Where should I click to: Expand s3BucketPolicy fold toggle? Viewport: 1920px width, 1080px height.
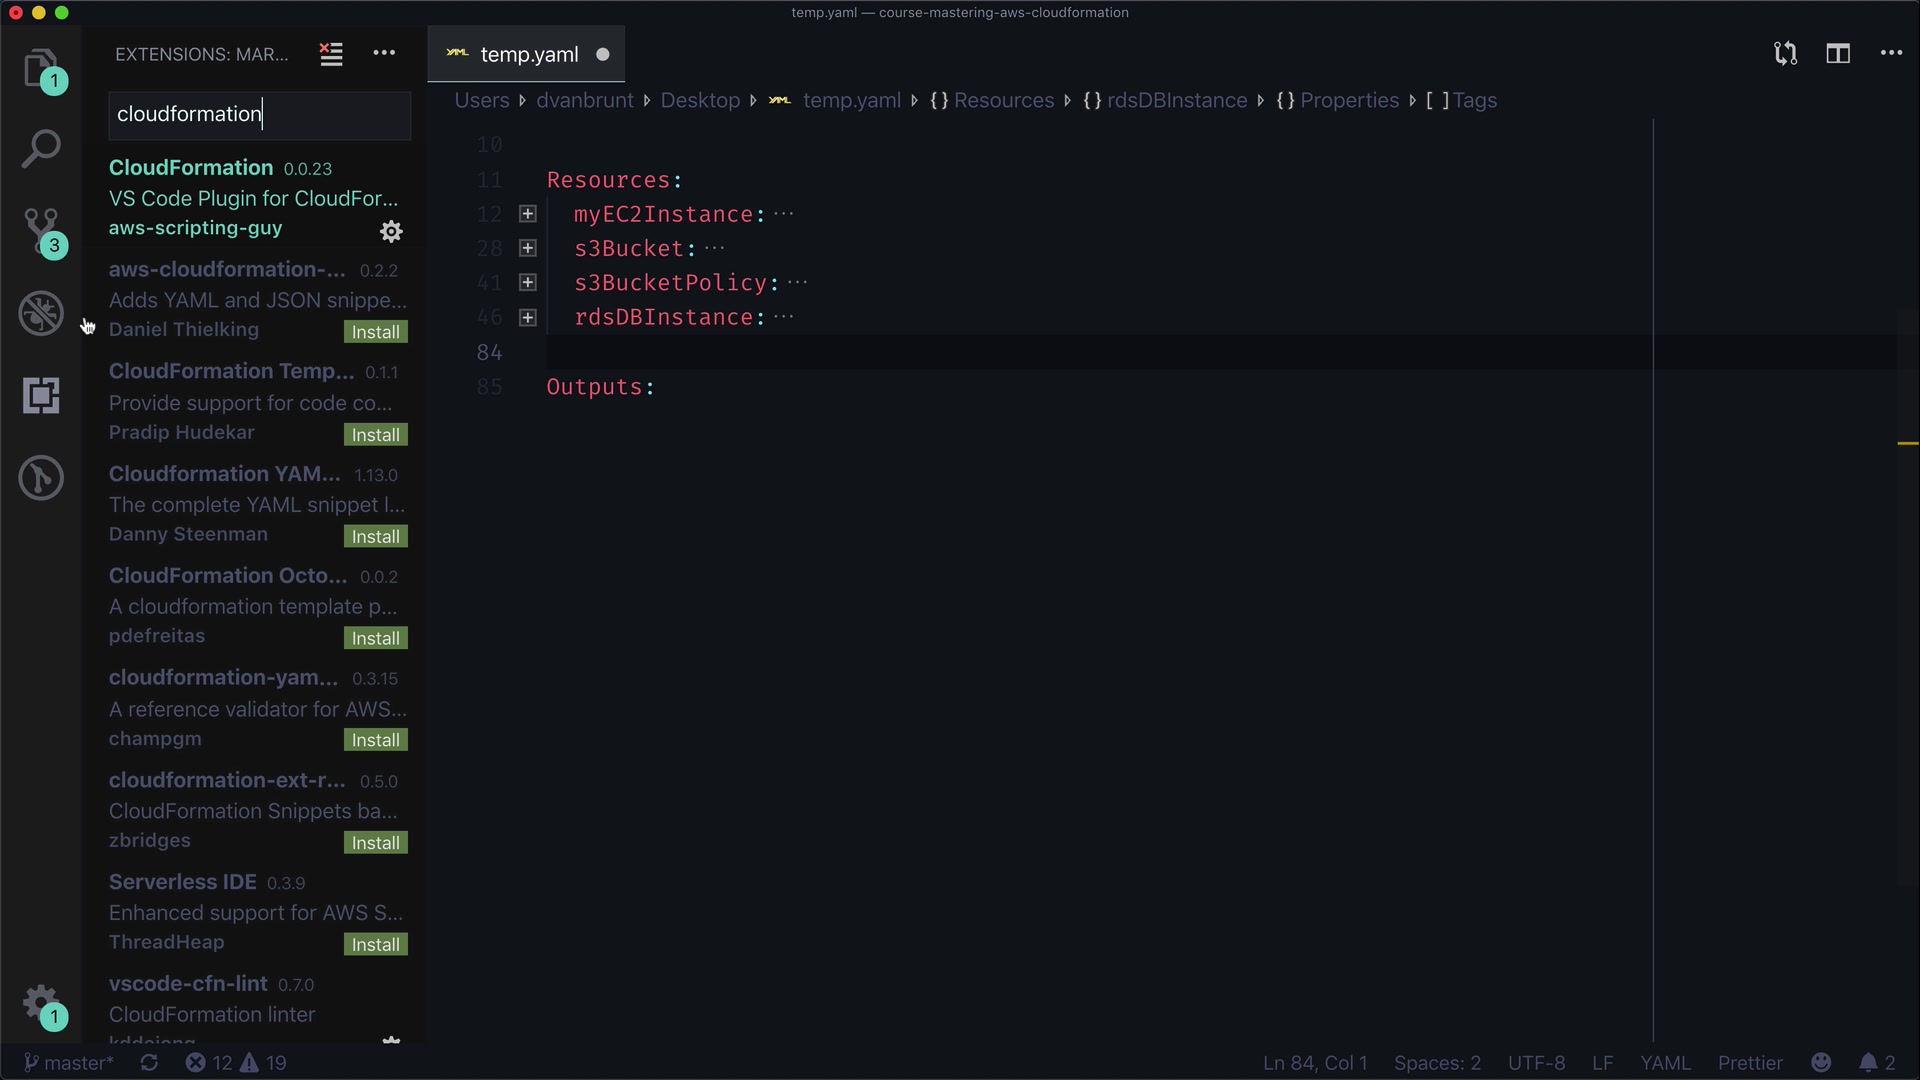pos(528,283)
